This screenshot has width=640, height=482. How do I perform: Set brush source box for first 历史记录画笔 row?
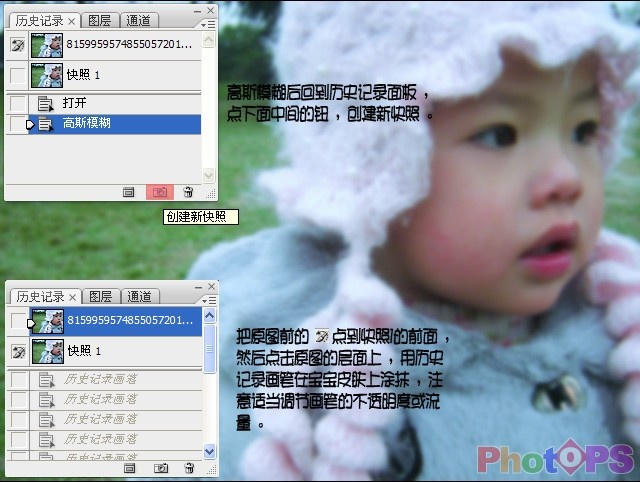click(18, 379)
